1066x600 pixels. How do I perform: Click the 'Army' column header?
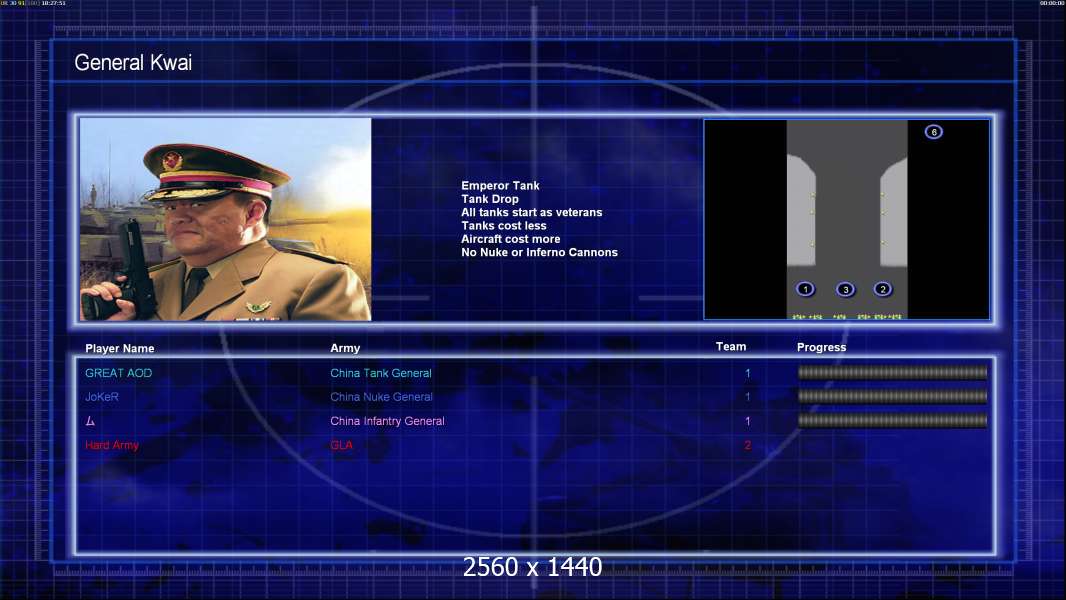[345, 348]
